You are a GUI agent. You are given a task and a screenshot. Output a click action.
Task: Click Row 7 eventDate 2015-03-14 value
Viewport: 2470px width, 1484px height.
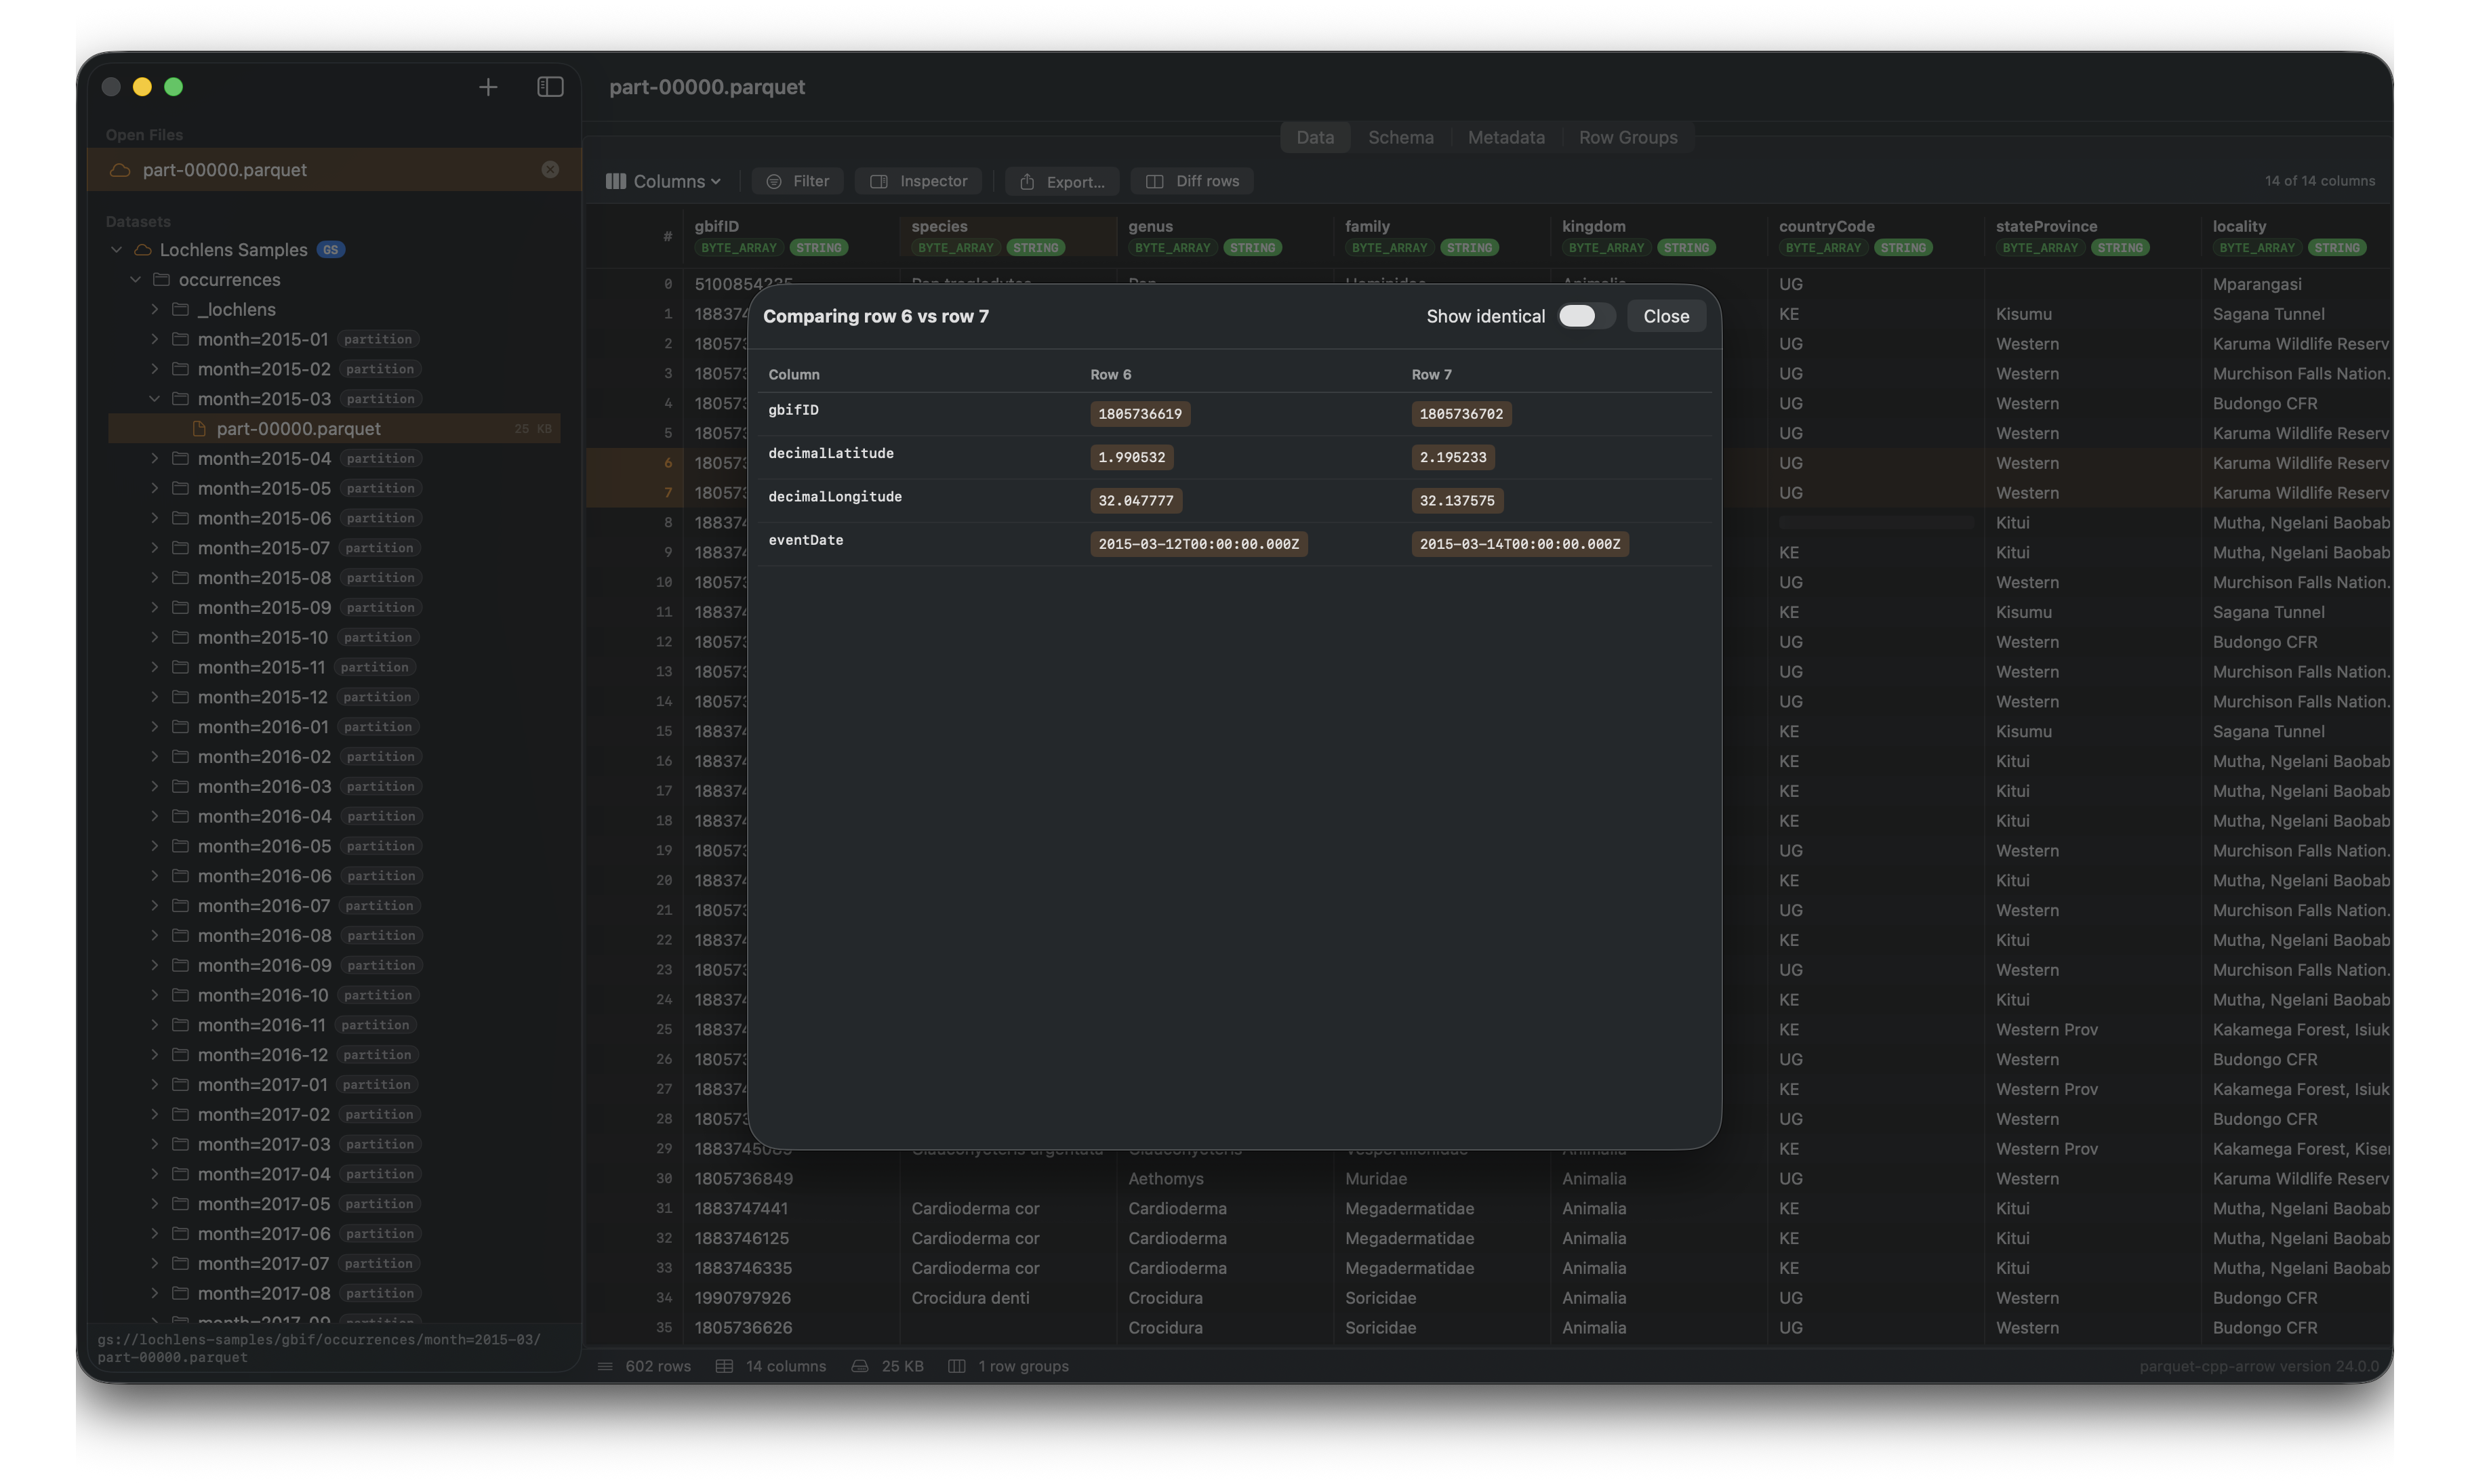coord(1520,544)
